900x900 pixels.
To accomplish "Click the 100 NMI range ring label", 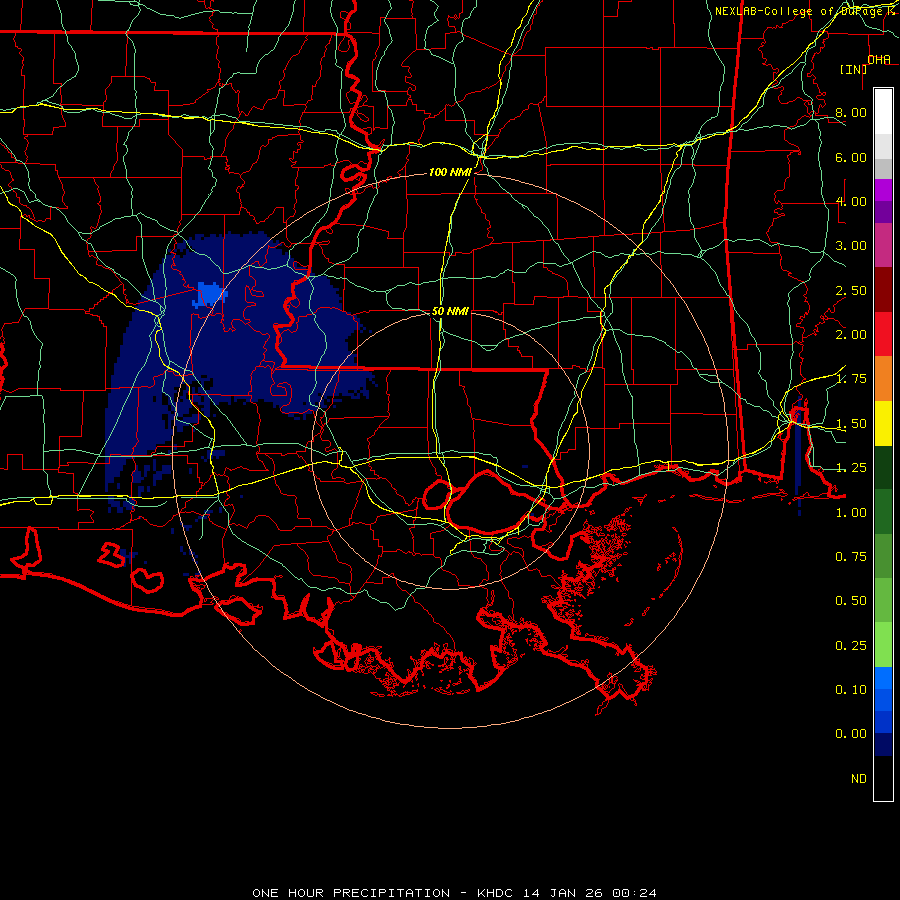I will click(x=450, y=172).
